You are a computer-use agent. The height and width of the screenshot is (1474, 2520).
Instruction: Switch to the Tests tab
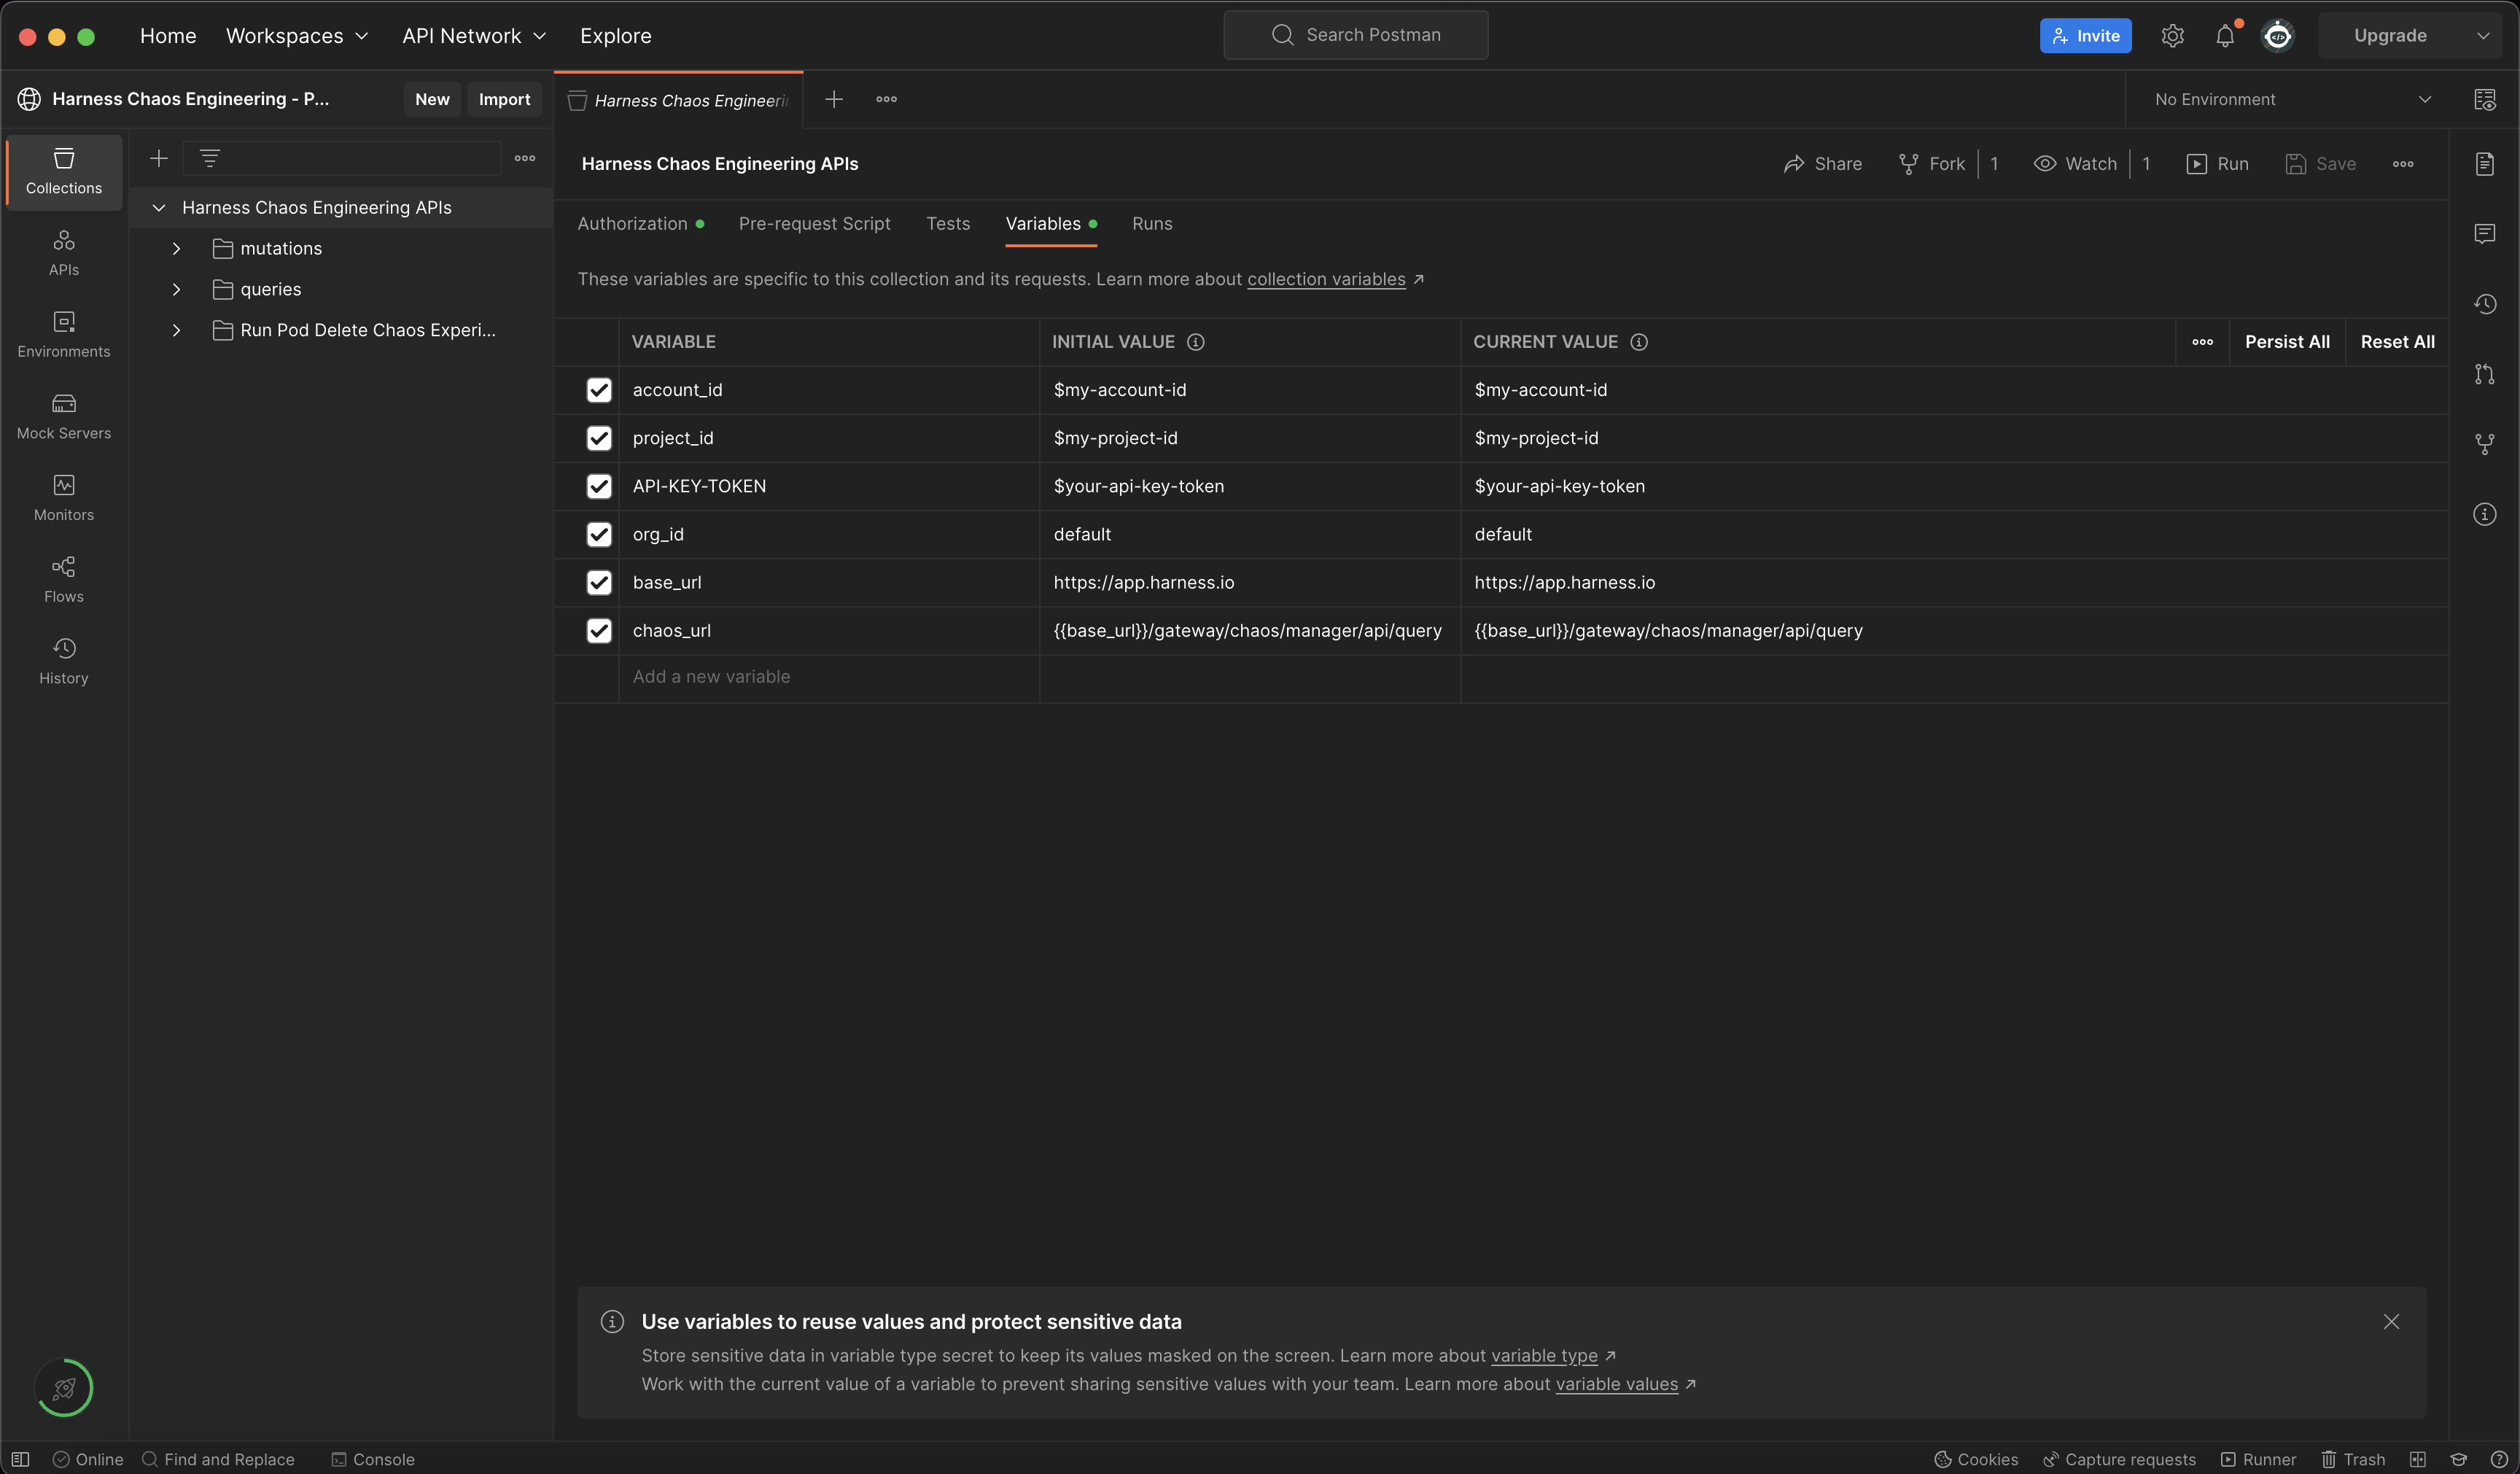click(948, 224)
